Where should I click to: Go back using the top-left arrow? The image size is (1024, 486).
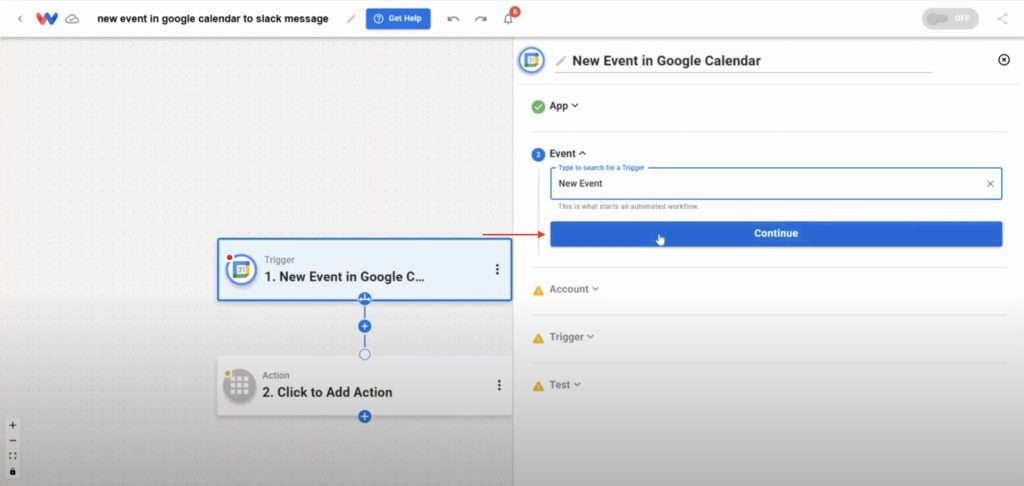(x=20, y=19)
